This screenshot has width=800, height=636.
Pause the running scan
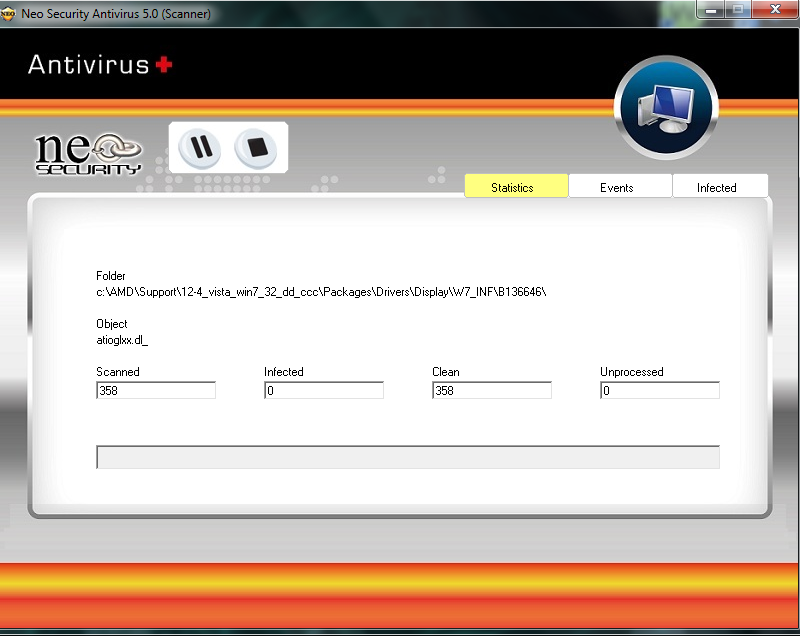coord(199,147)
